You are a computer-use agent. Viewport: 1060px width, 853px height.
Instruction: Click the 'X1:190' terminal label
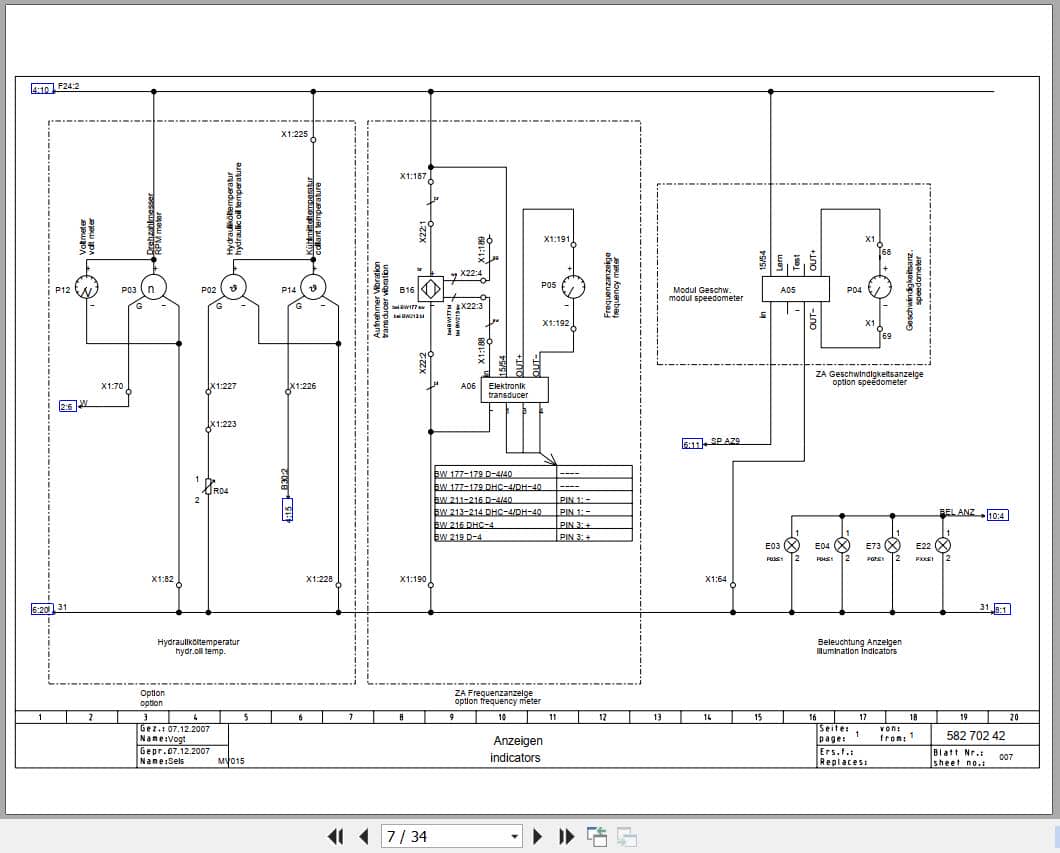pos(413,579)
